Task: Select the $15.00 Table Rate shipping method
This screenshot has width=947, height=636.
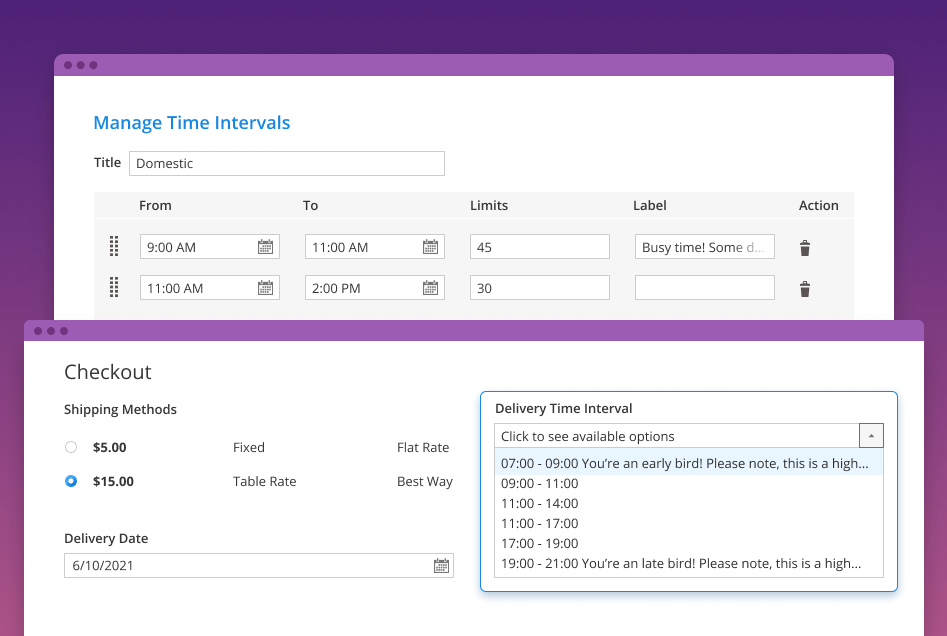Action: [x=71, y=481]
